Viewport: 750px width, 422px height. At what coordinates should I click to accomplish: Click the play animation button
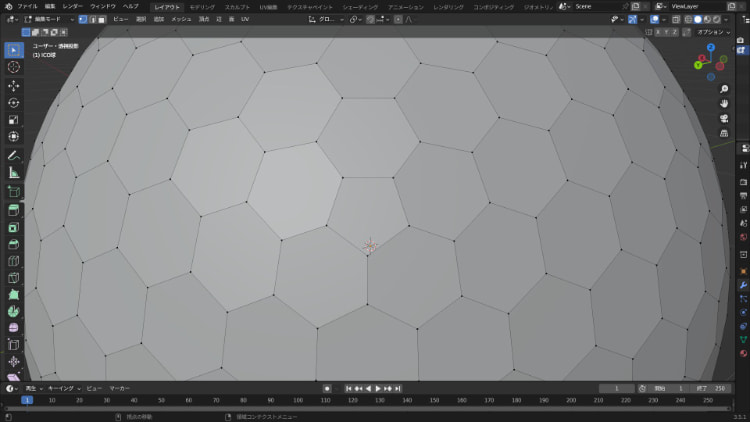(378, 389)
